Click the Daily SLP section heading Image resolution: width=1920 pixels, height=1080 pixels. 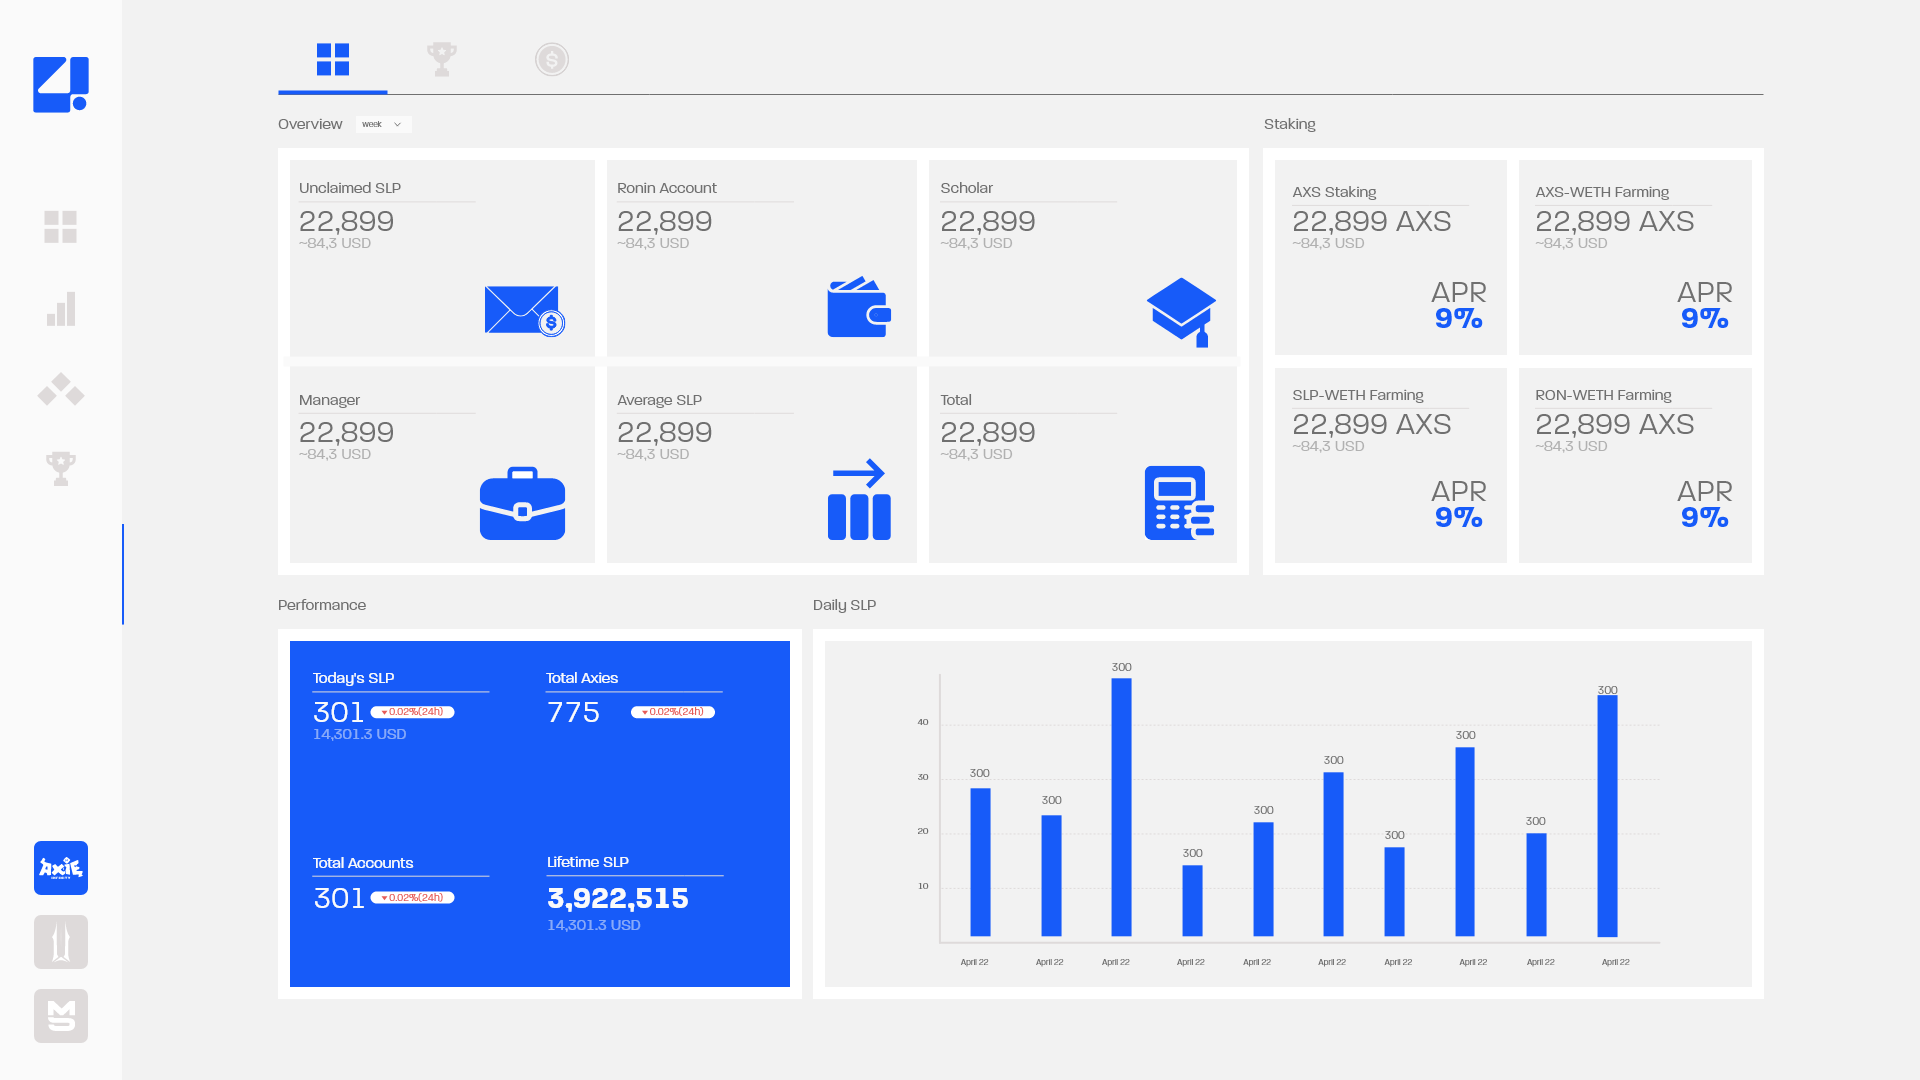tap(844, 605)
